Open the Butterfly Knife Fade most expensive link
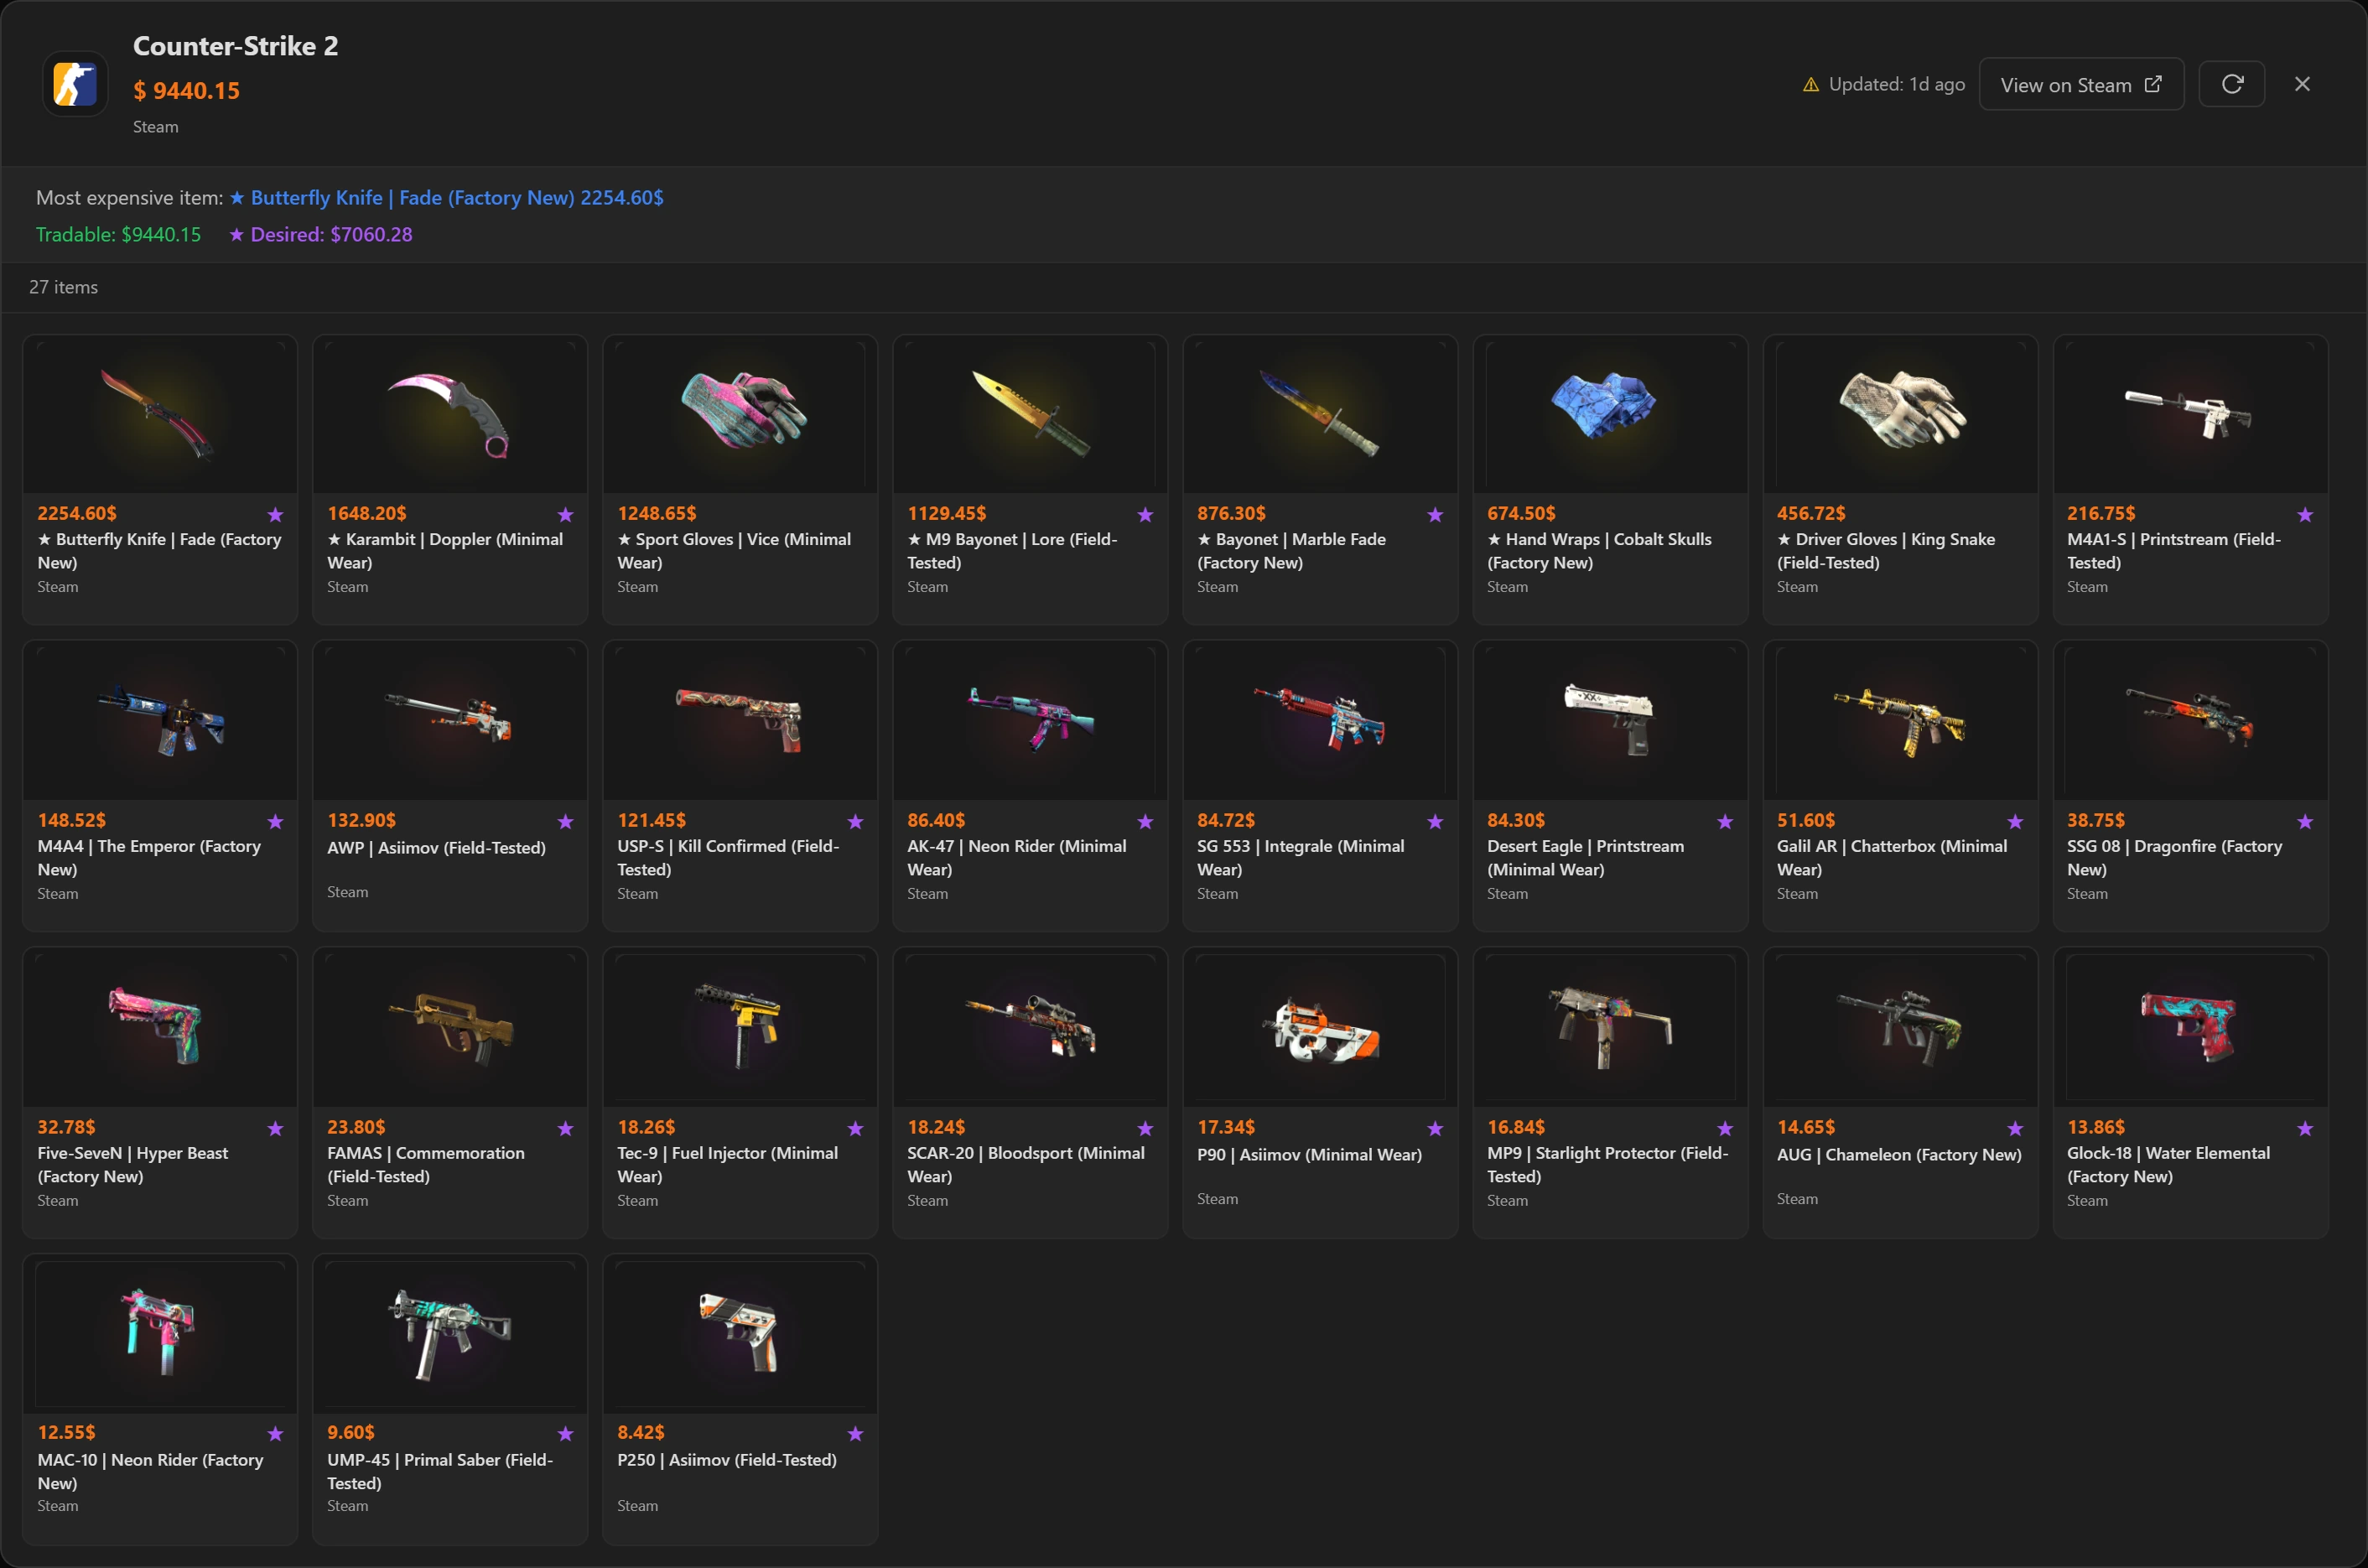 446,197
